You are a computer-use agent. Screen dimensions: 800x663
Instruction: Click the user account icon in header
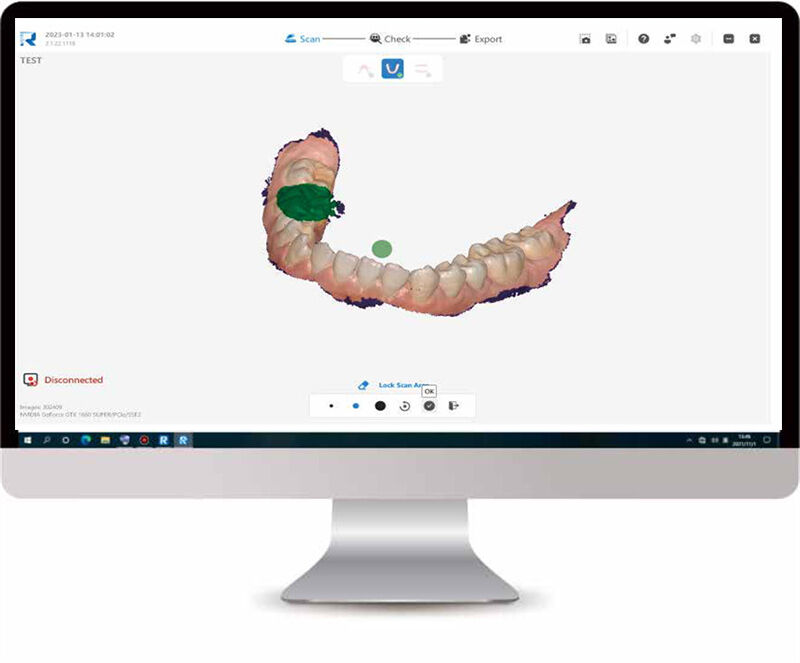pos(669,39)
